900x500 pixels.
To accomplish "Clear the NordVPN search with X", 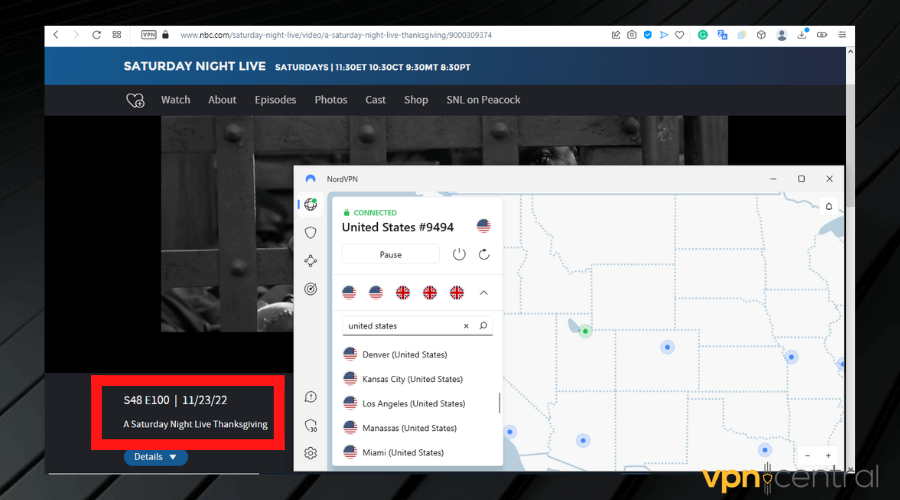I will coord(466,326).
